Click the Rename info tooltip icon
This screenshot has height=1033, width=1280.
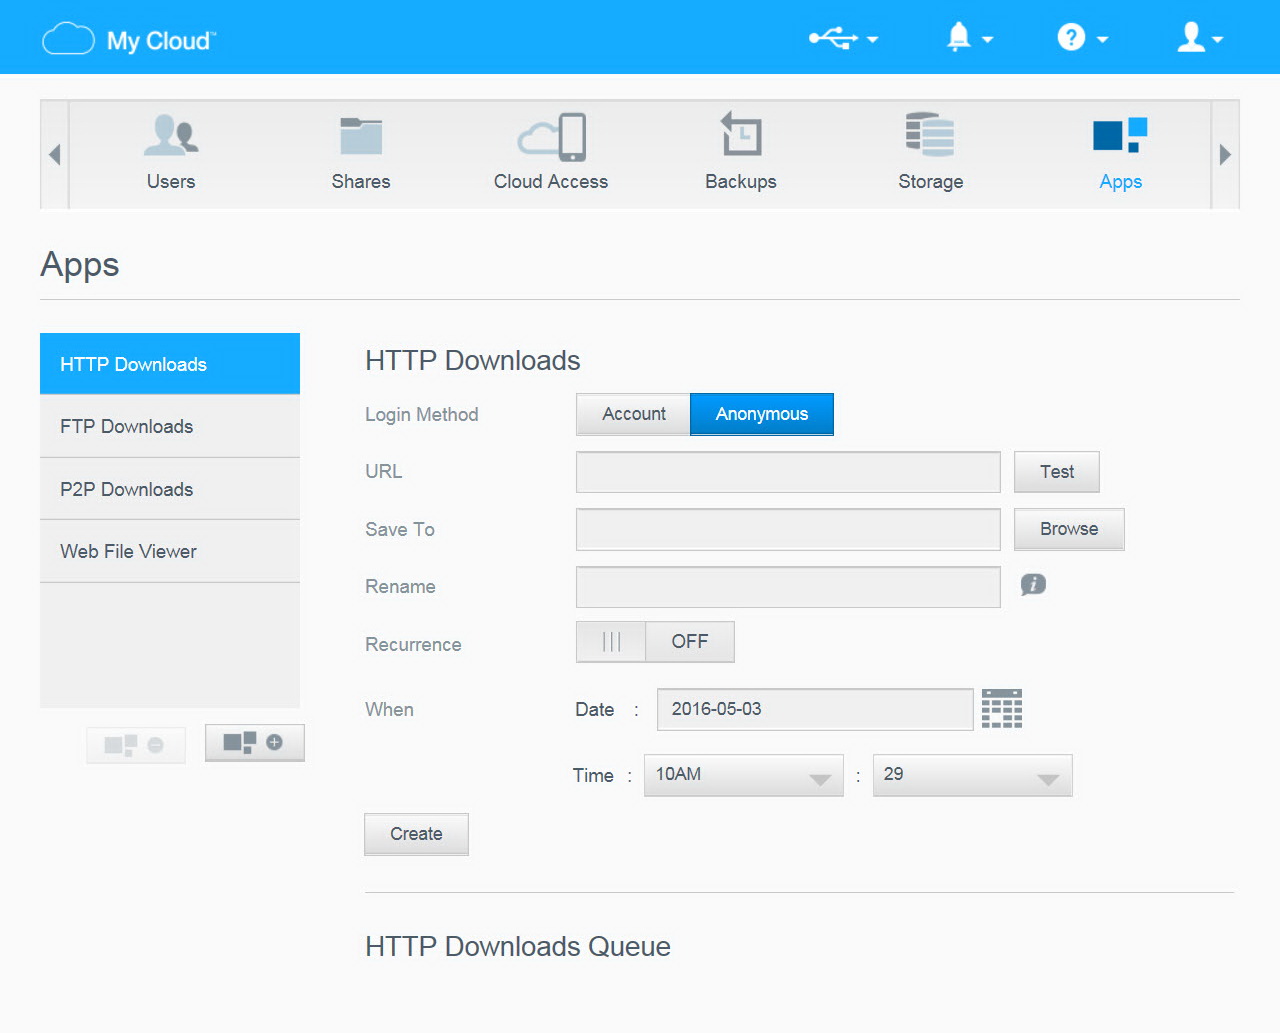coord(1033,585)
